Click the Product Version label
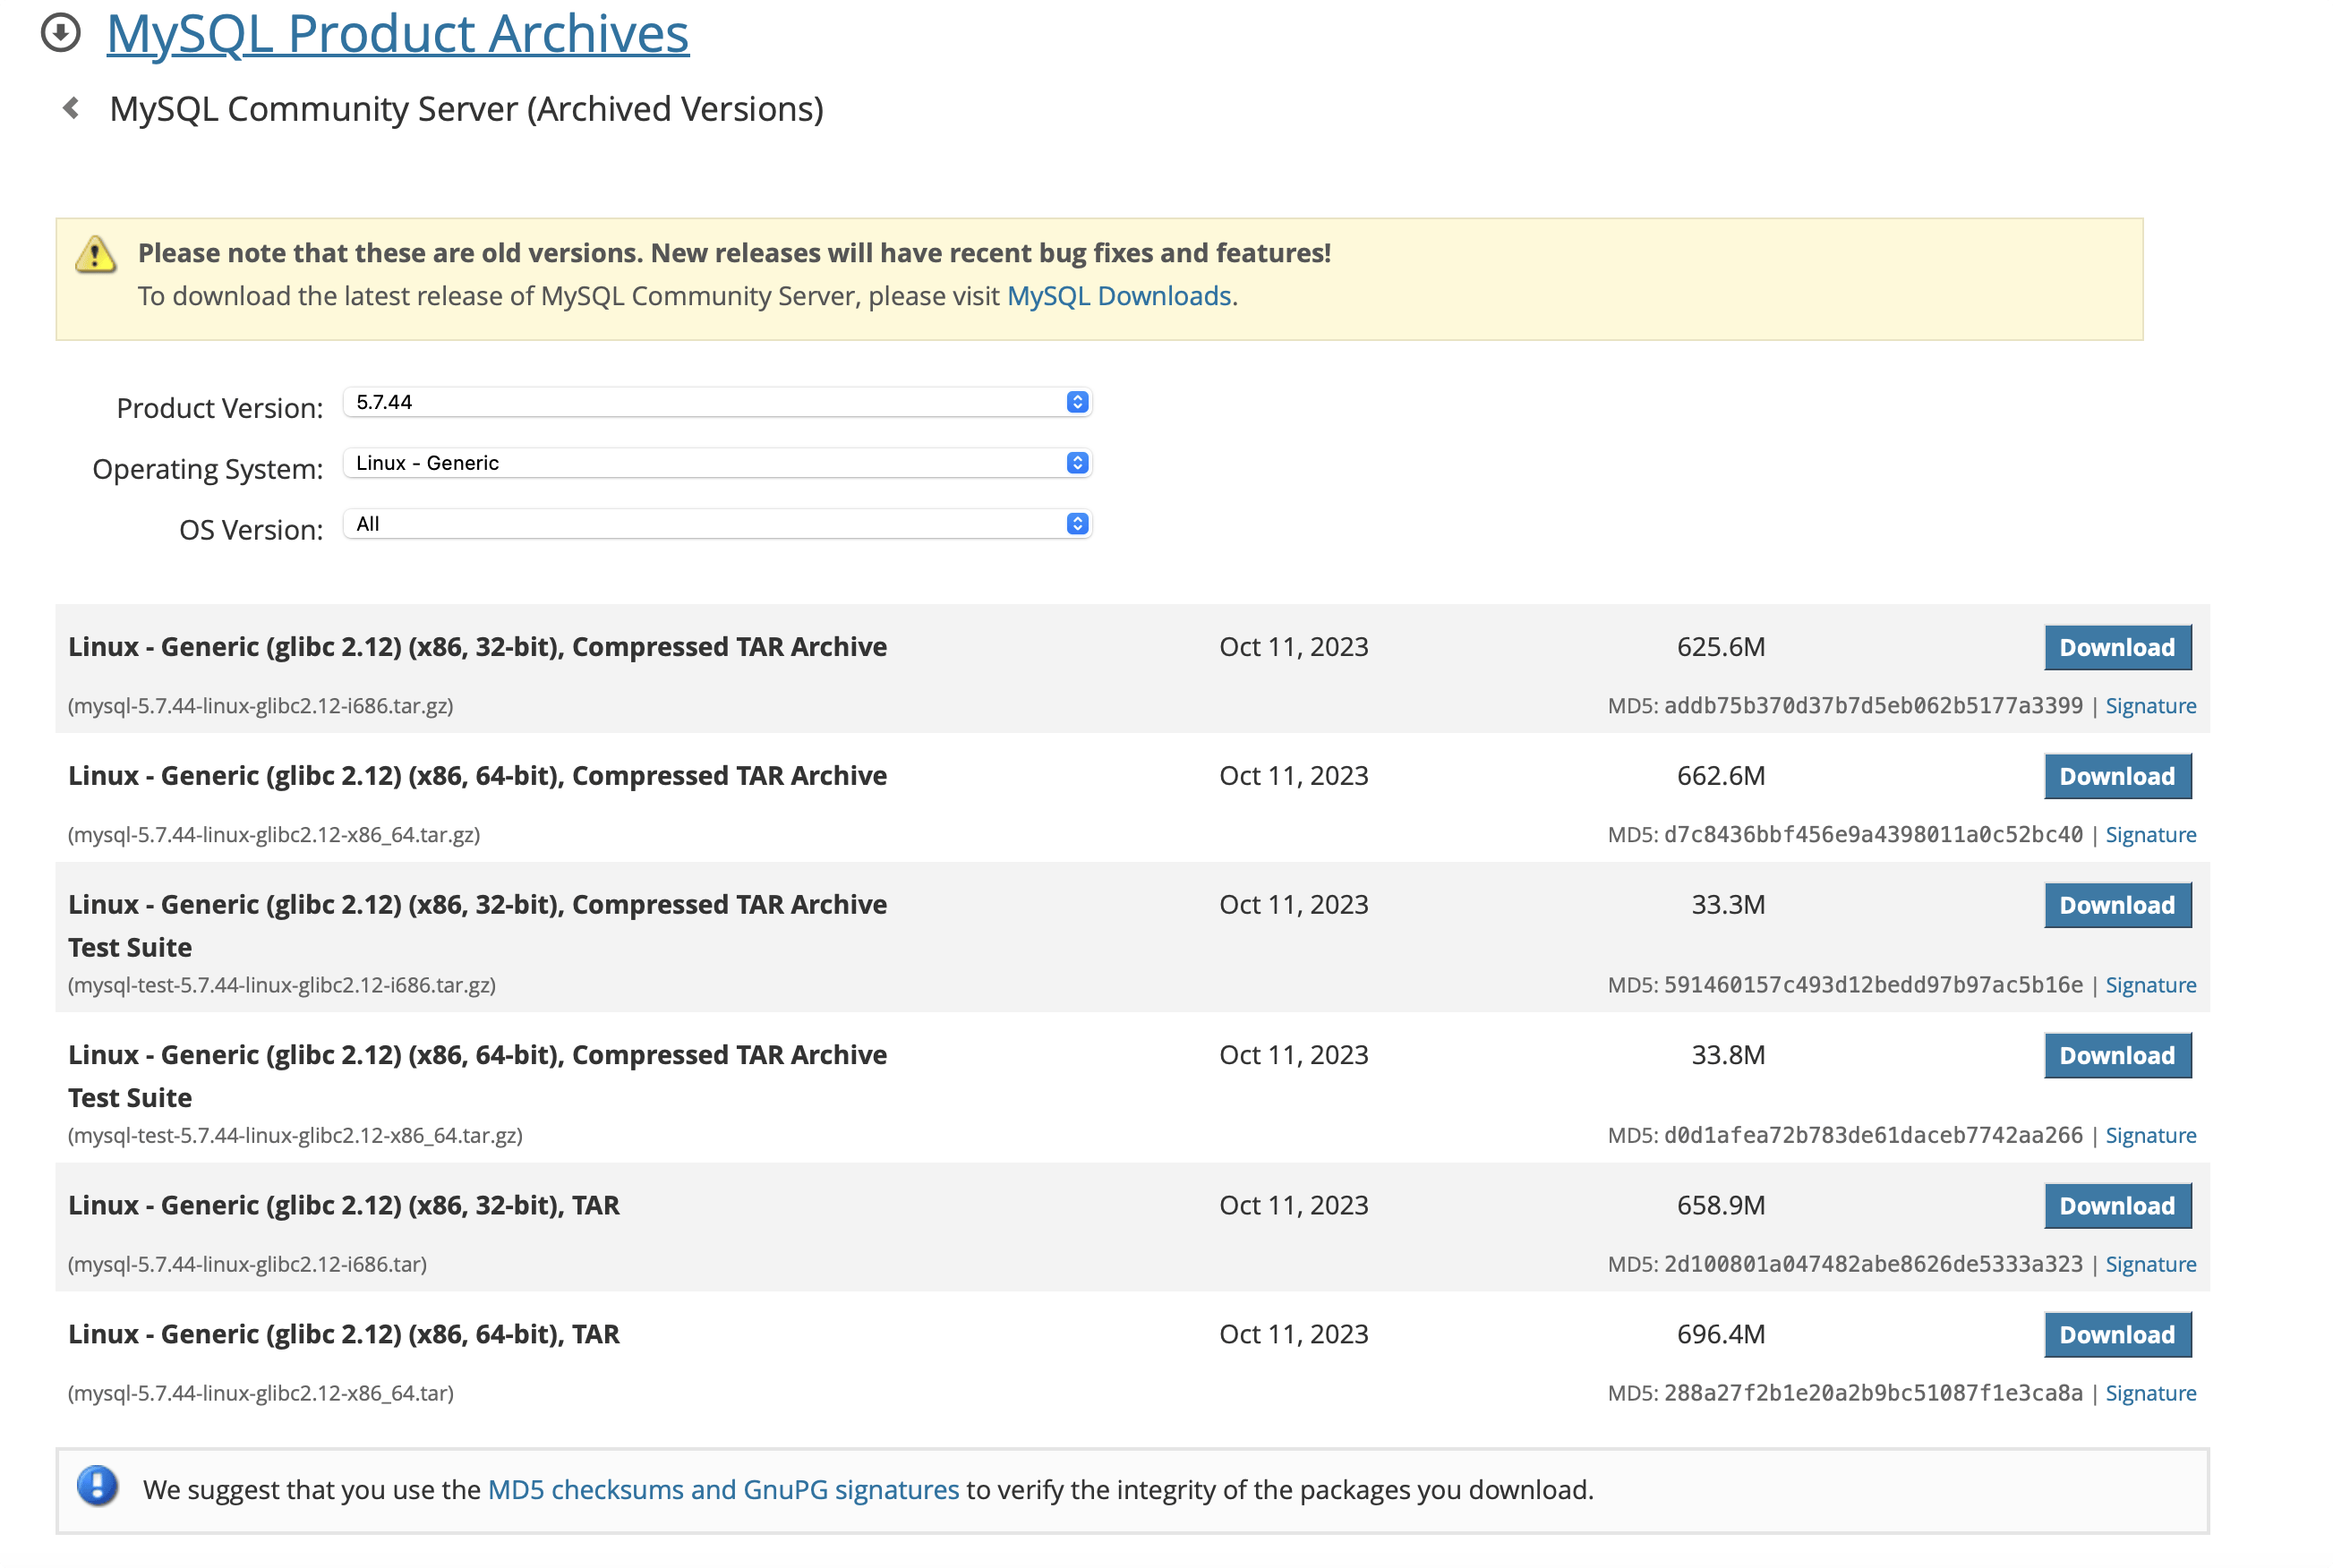 coord(220,408)
